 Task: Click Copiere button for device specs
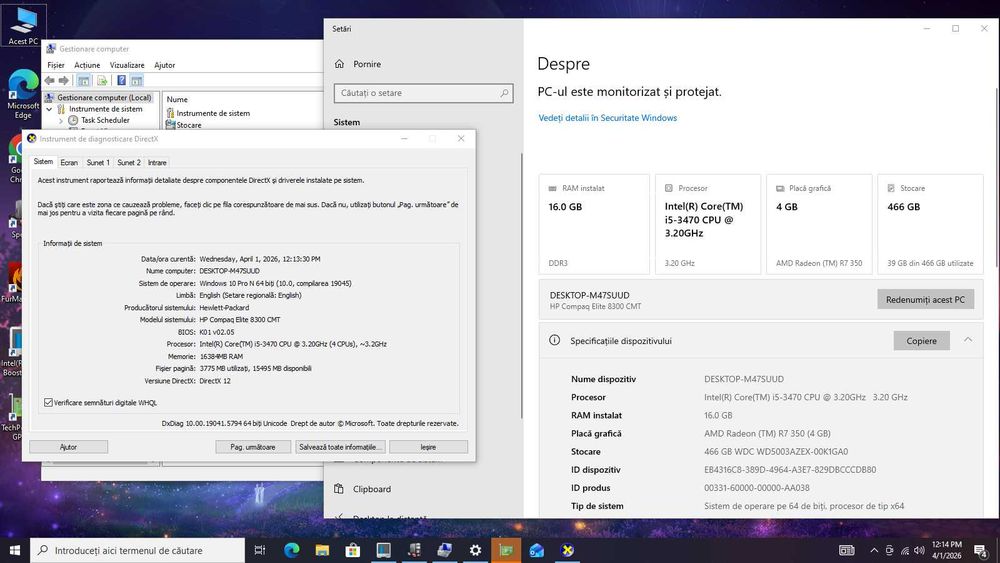point(922,340)
